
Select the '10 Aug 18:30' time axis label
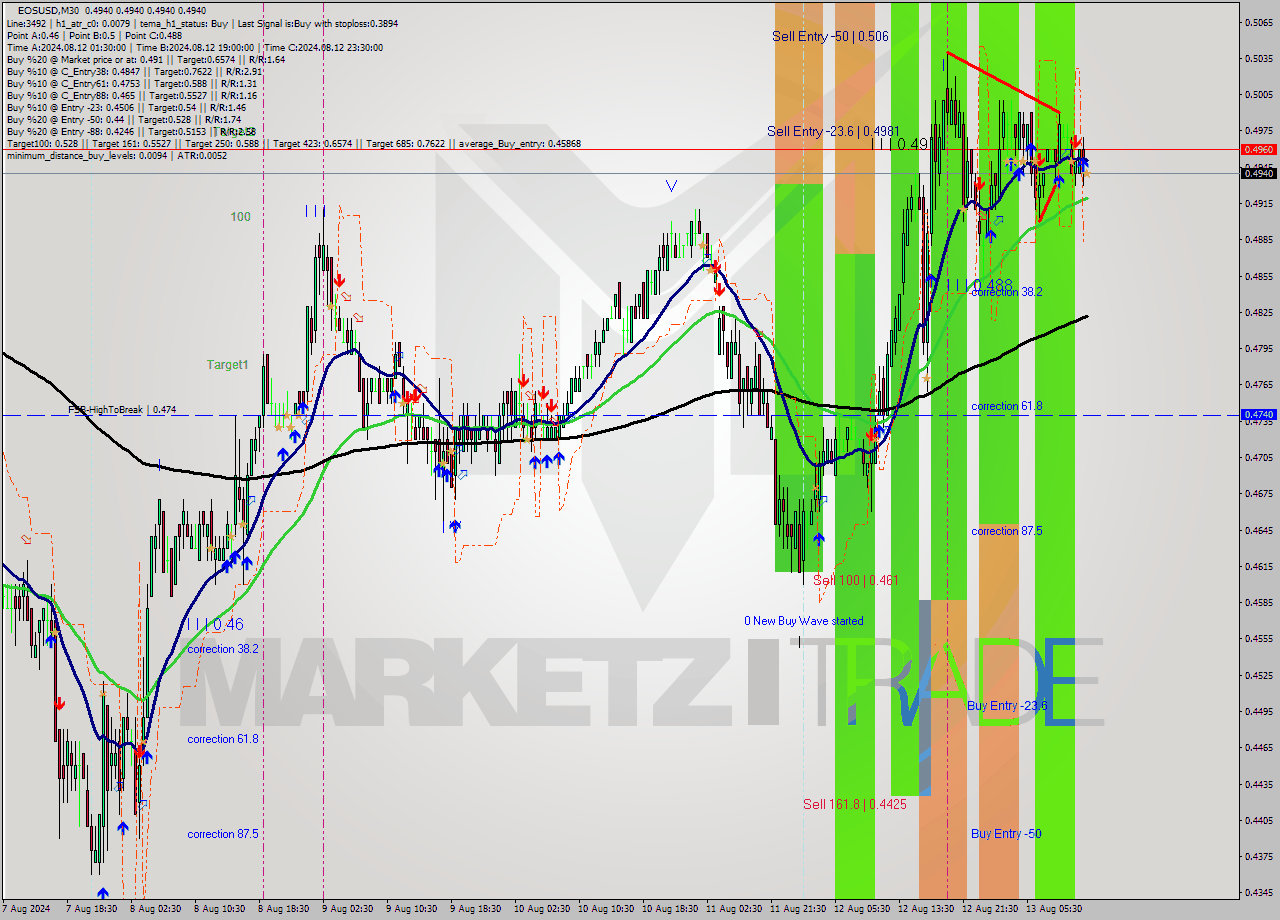[670, 909]
